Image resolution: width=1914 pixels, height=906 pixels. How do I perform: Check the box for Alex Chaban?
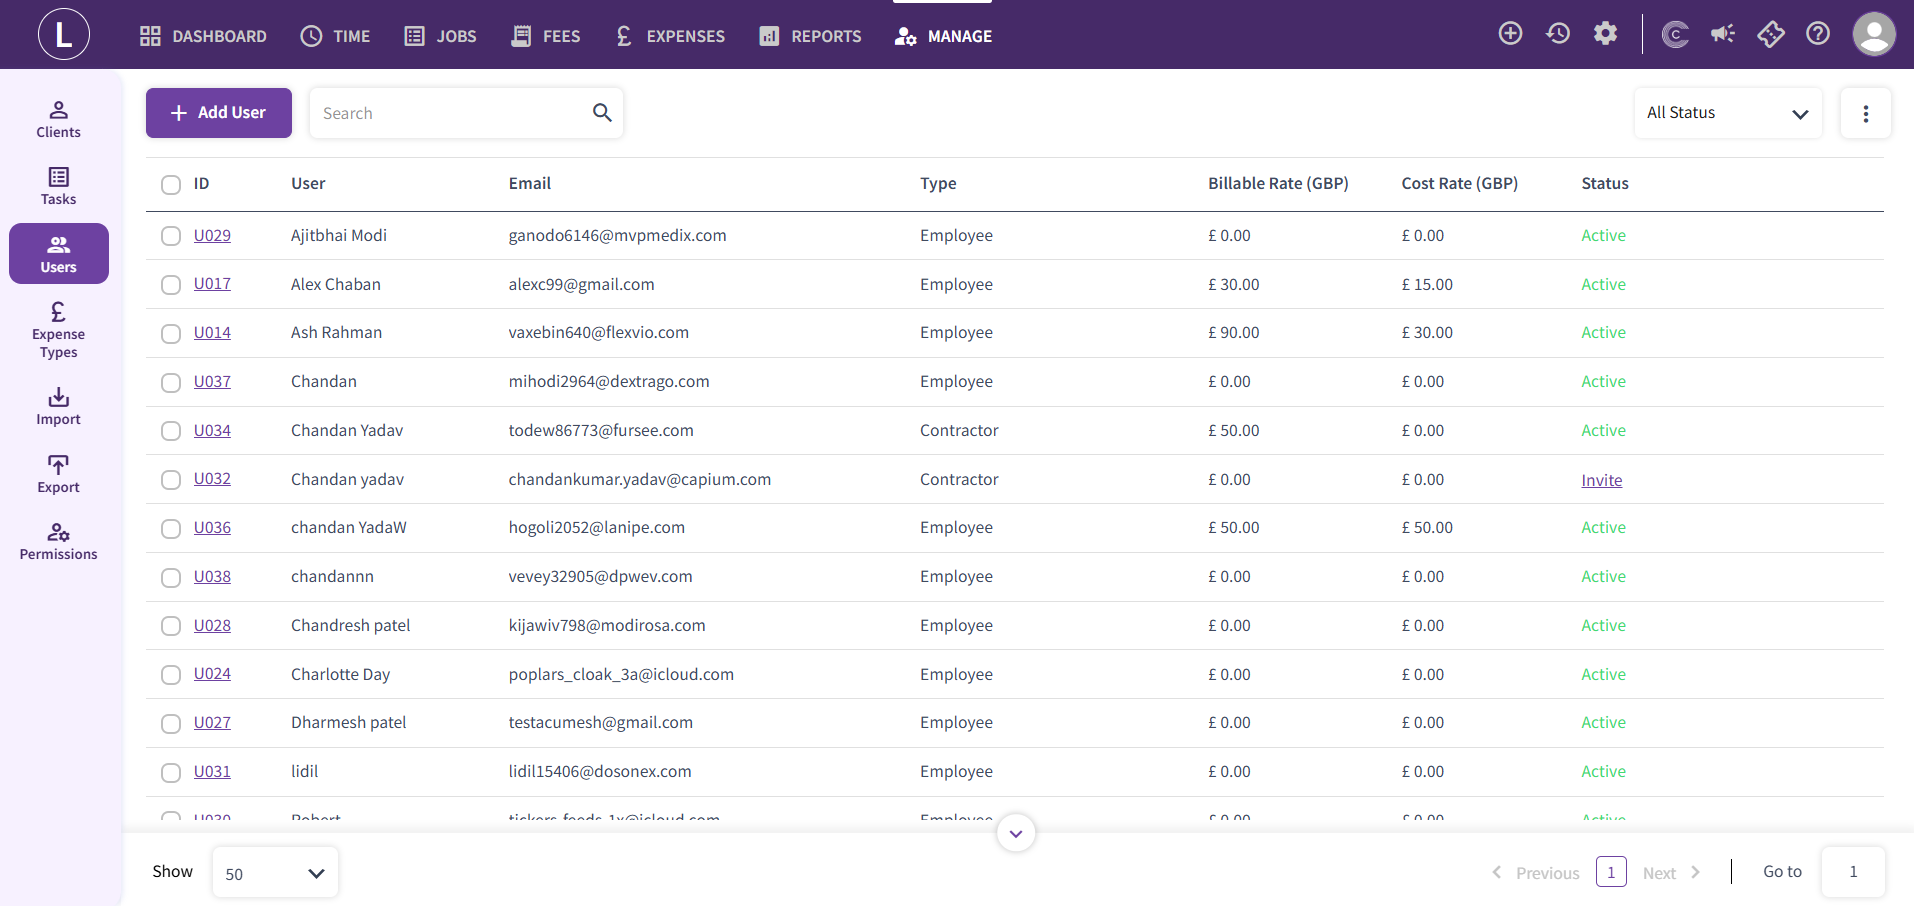pyautogui.click(x=171, y=285)
